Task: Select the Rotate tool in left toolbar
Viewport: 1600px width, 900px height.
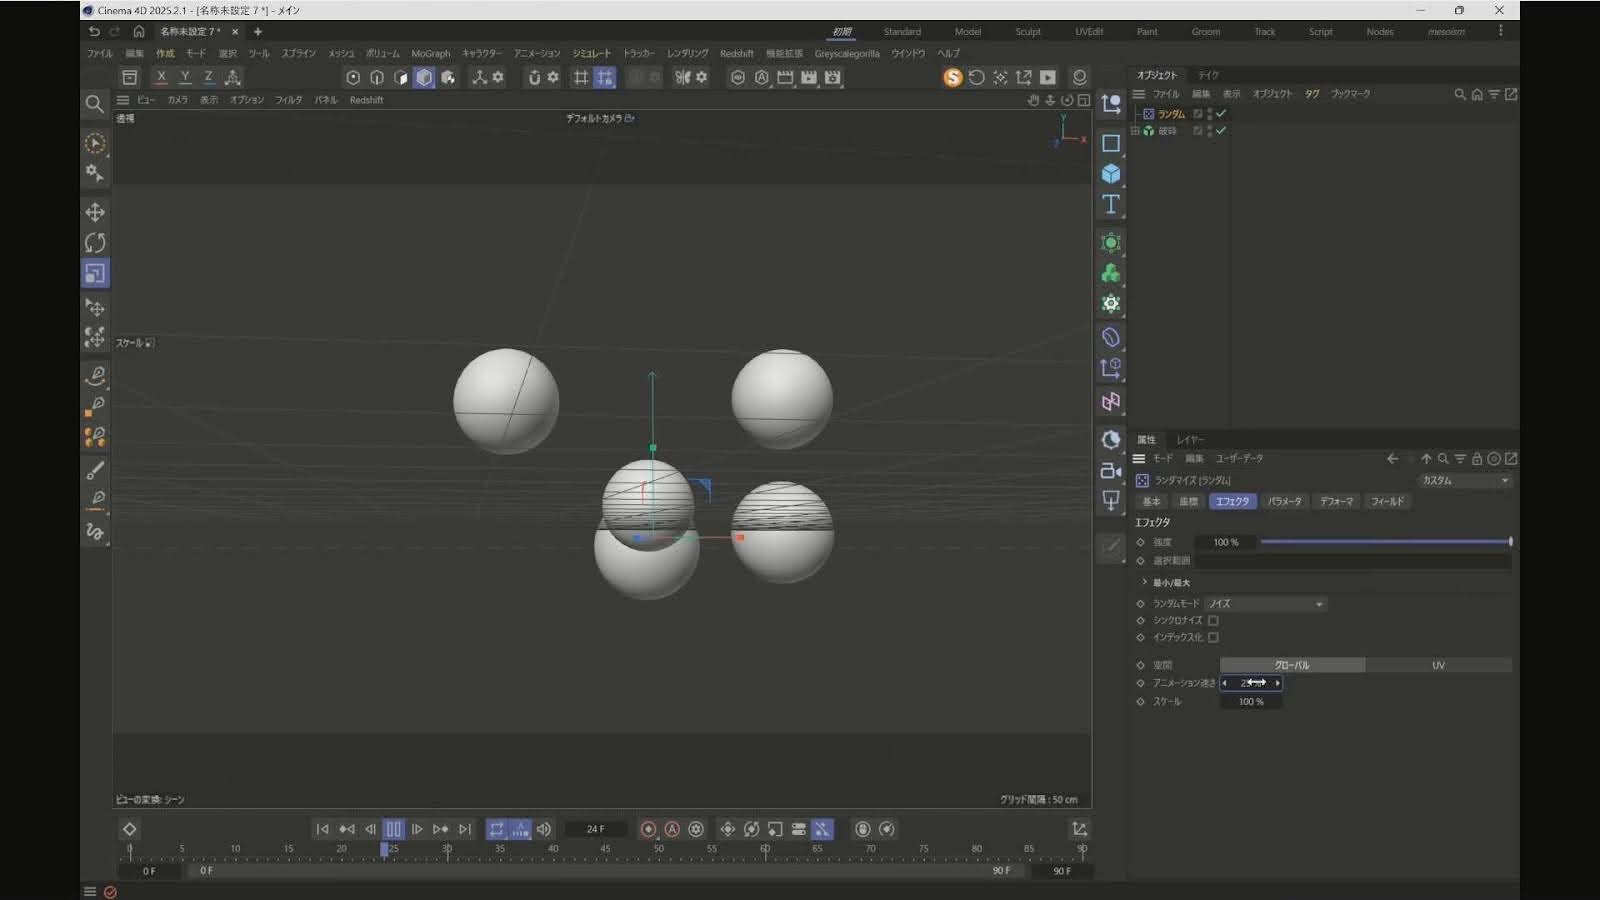Action: (95, 243)
